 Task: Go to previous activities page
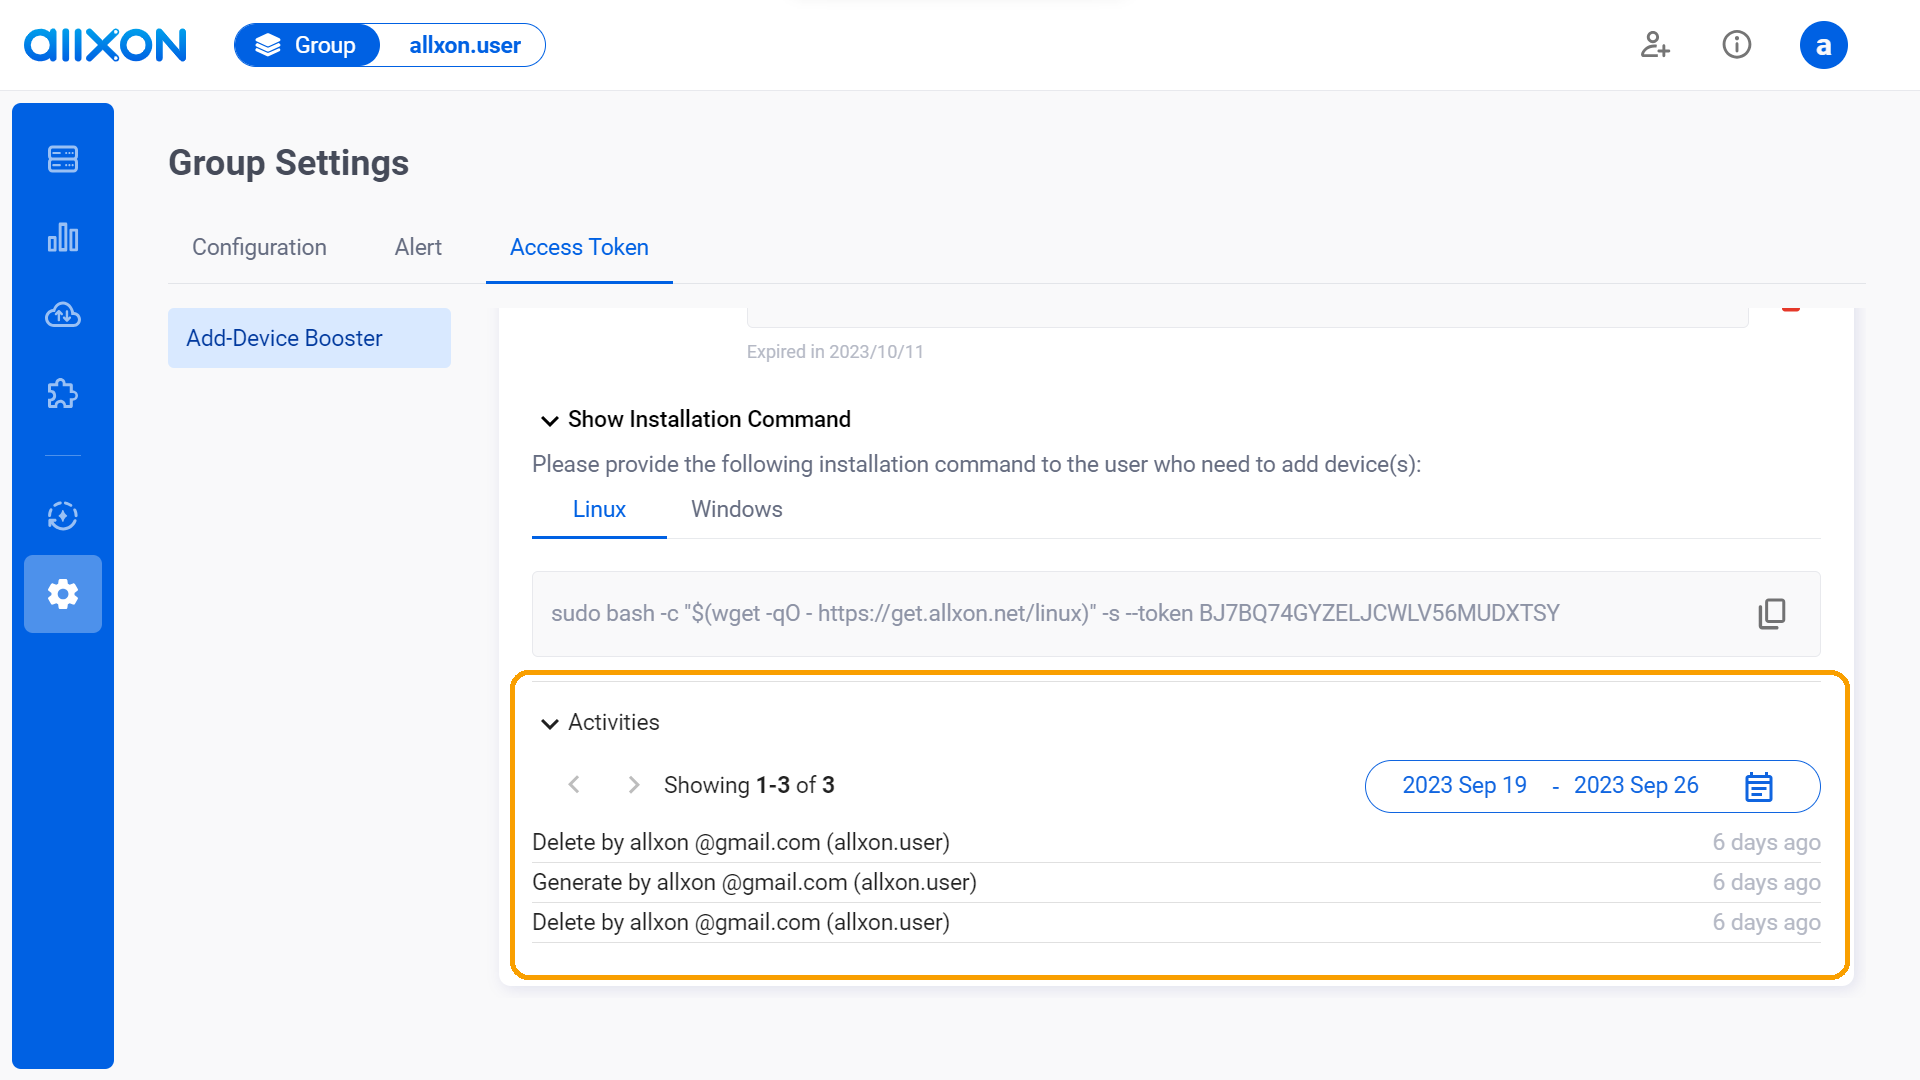(574, 785)
